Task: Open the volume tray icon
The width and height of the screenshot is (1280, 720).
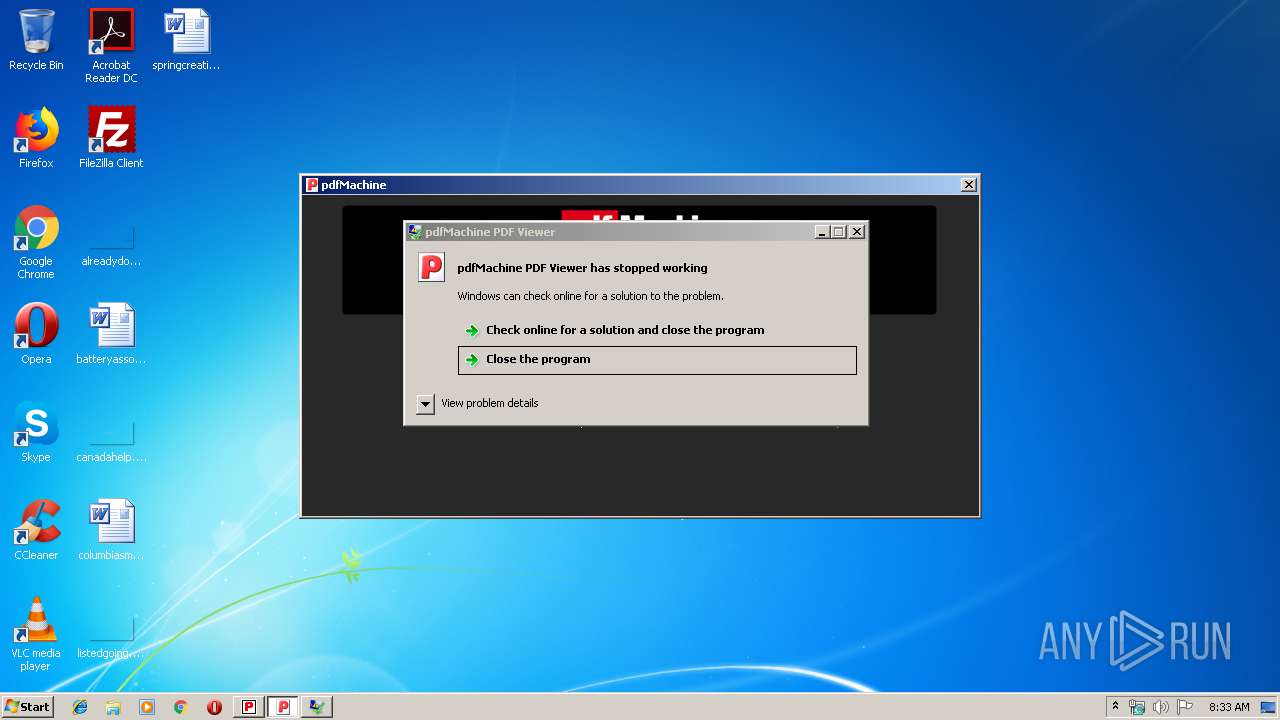Action: 1161,707
